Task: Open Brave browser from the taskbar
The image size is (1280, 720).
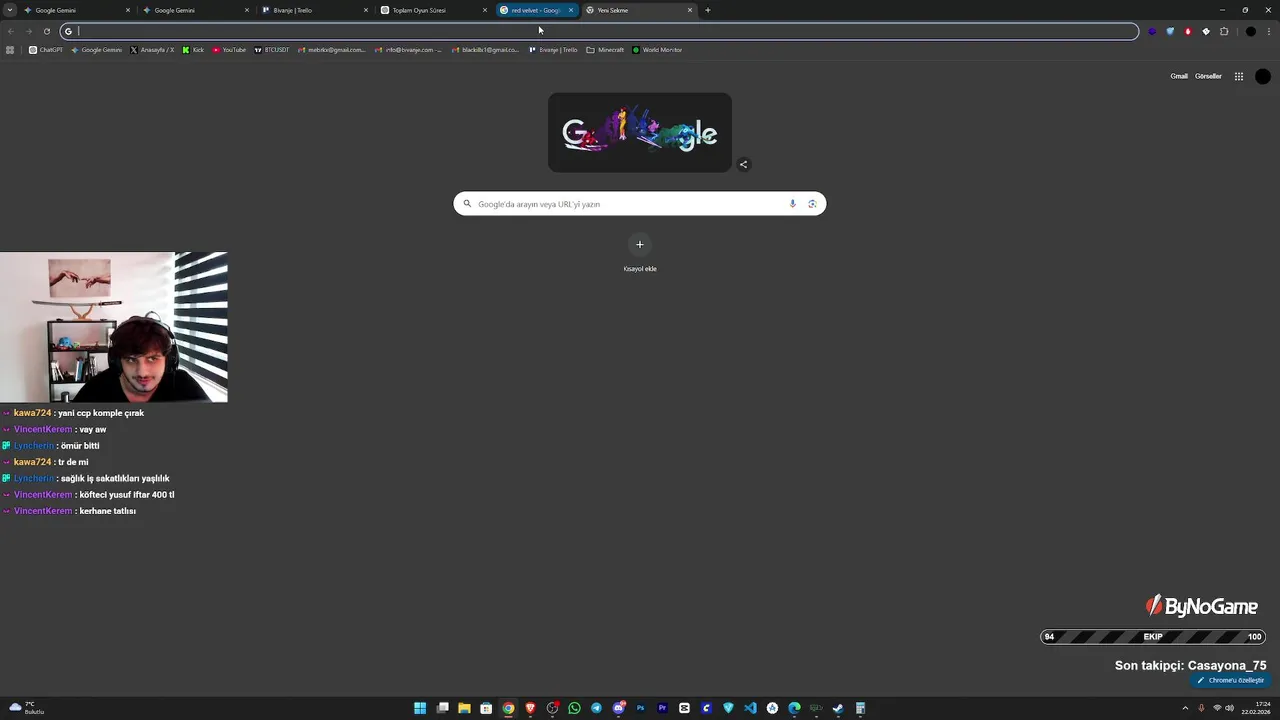Action: click(530, 708)
